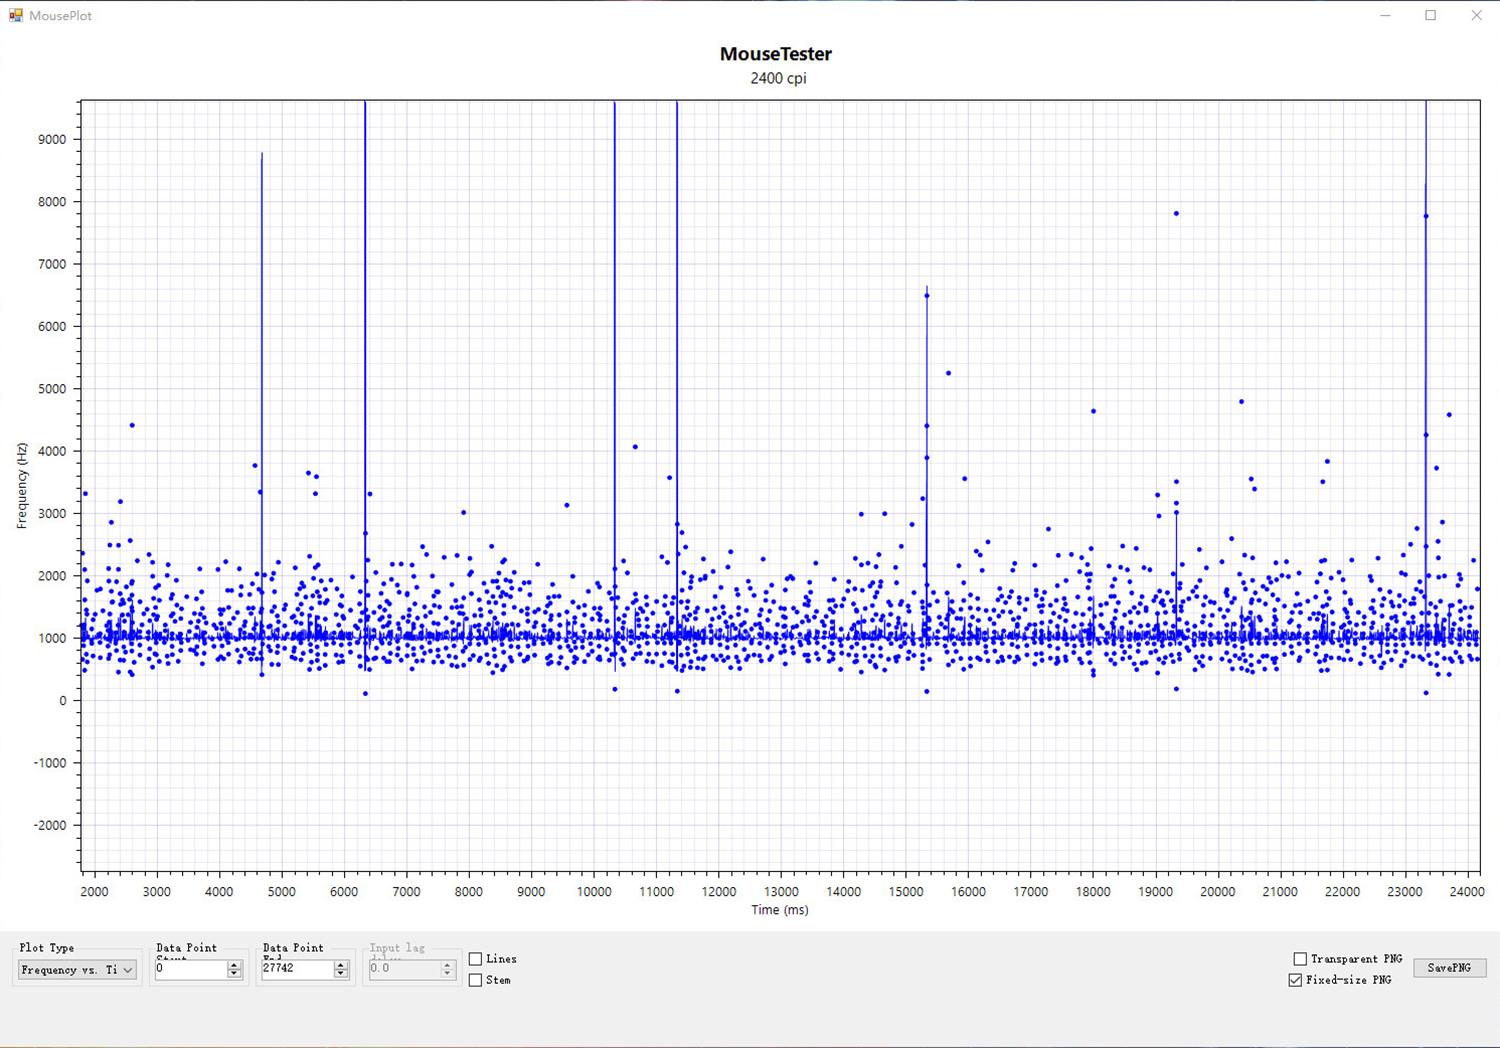The width and height of the screenshot is (1500, 1048).
Task: Maximize the MousePlot window
Action: tap(1431, 15)
